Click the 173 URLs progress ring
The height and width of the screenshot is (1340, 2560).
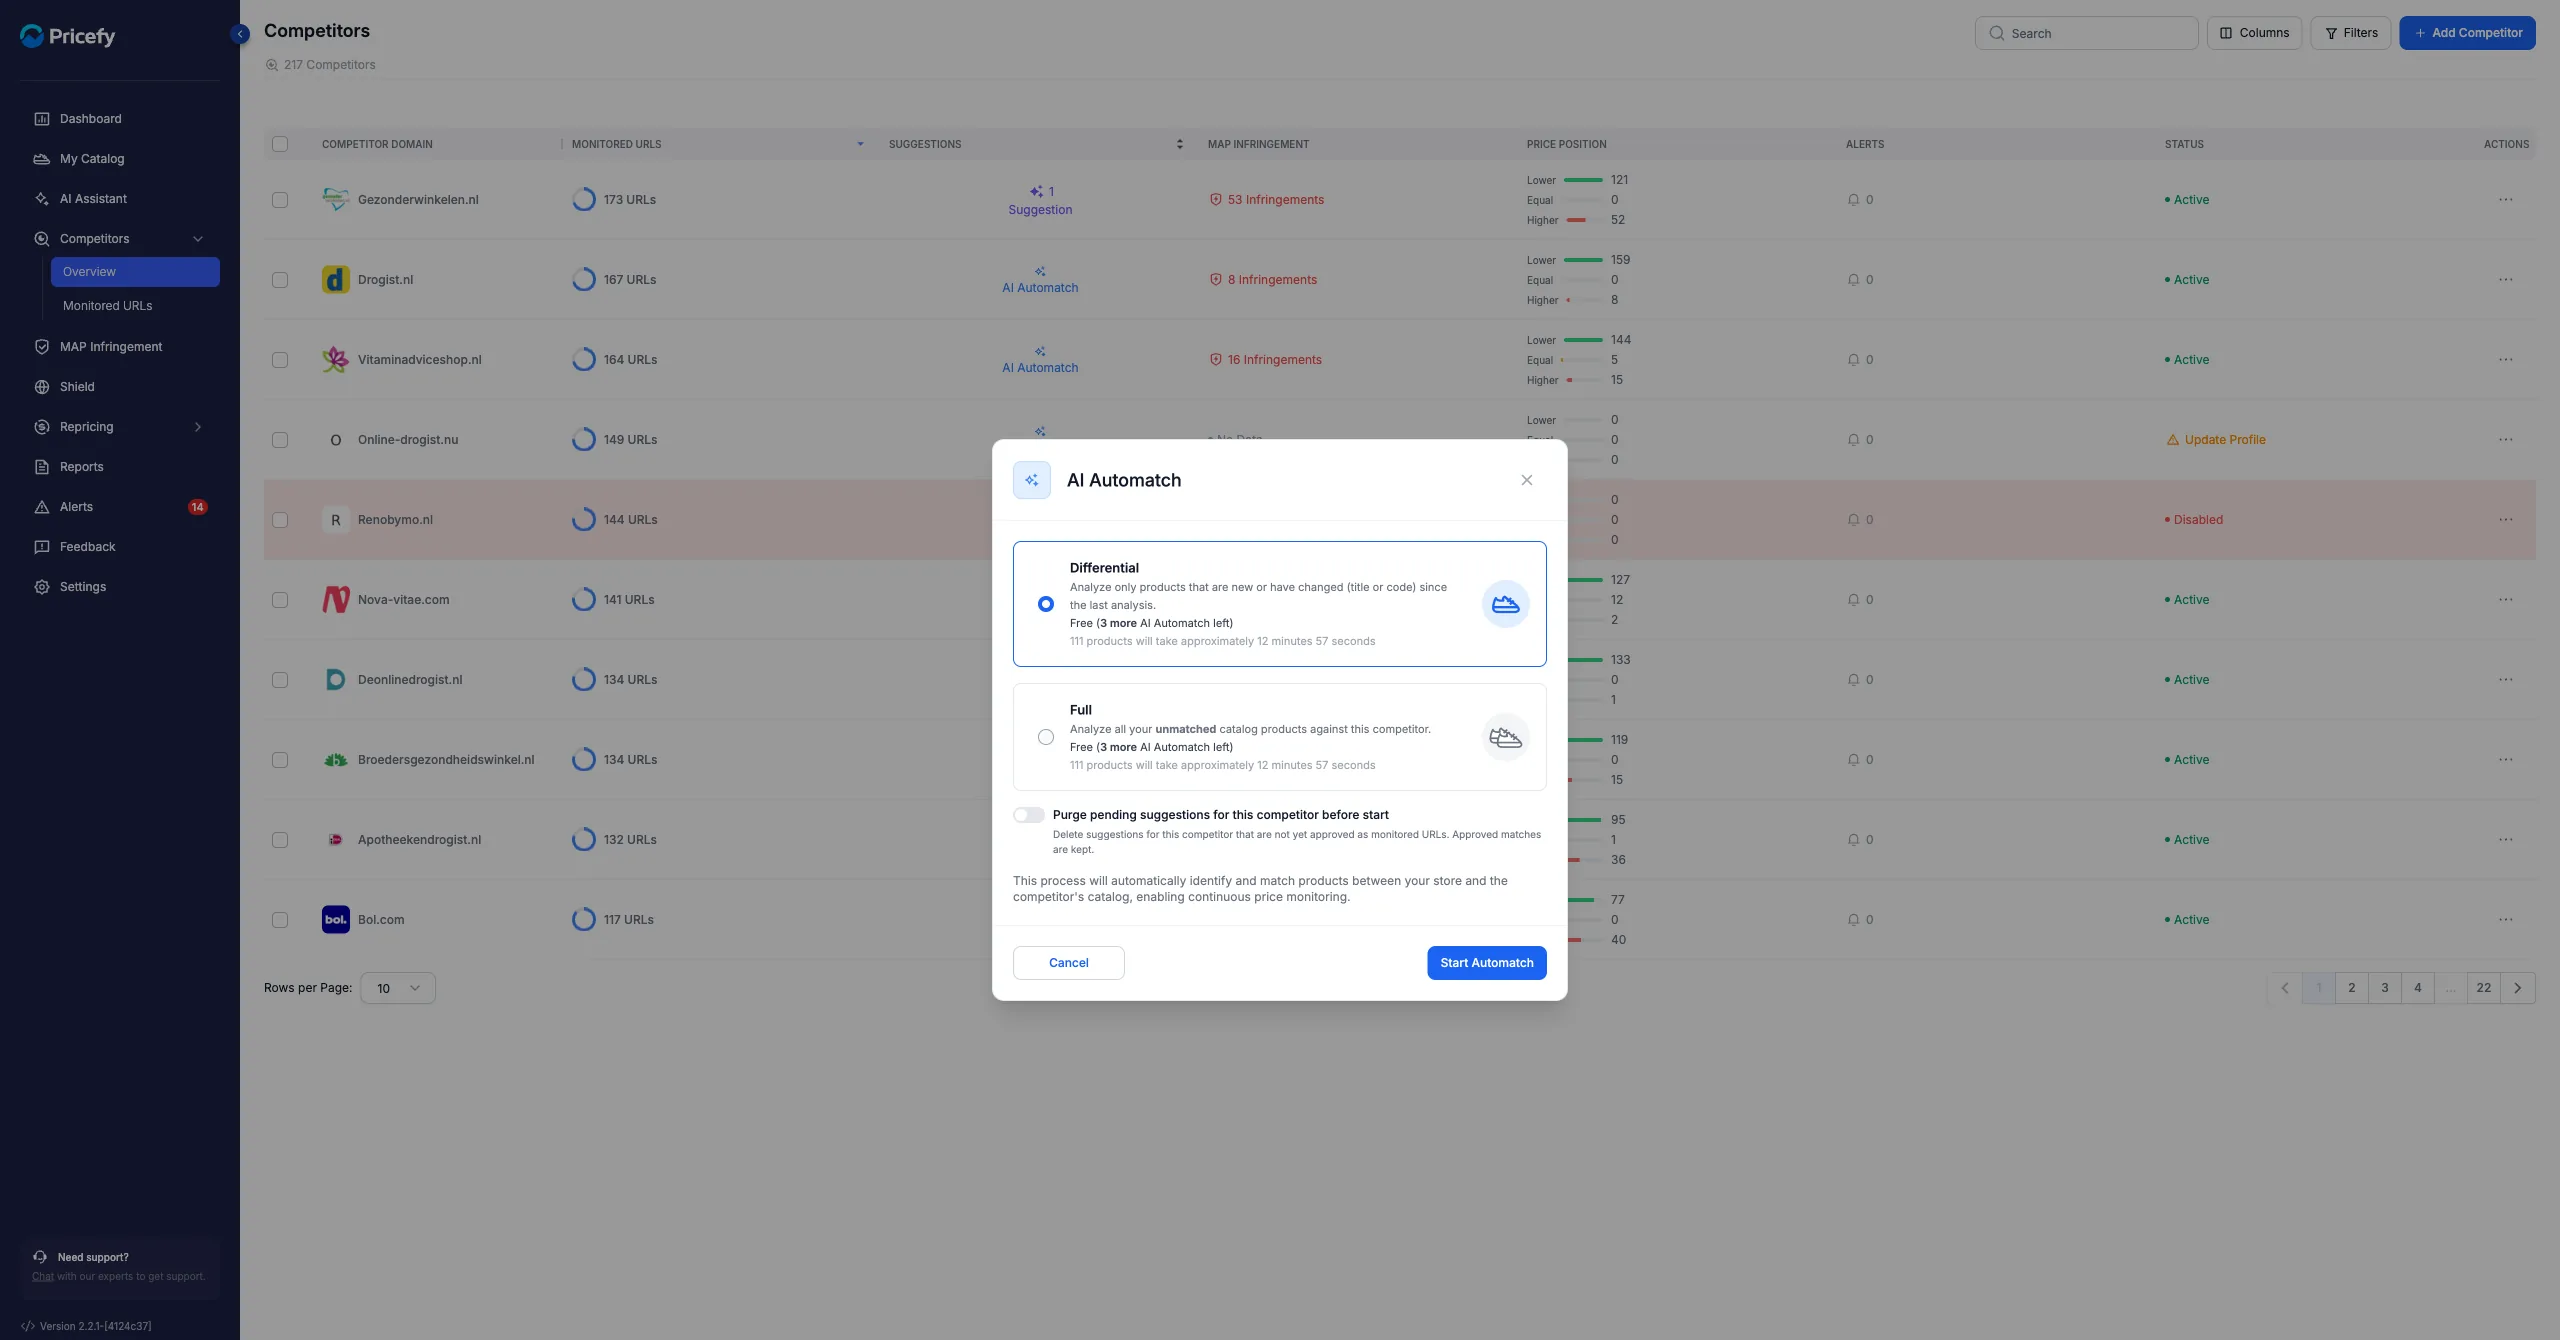[x=584, y=200]
